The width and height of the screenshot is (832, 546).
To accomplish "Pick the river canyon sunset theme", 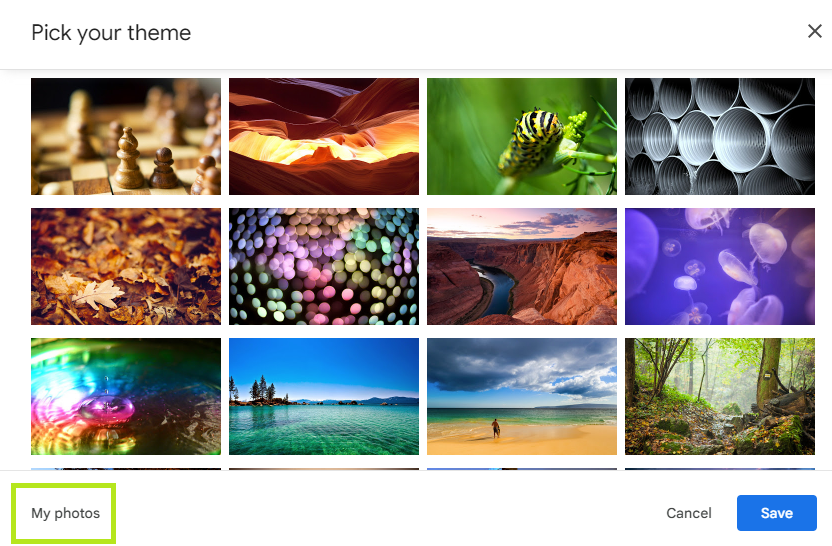I will coord(522,266).
